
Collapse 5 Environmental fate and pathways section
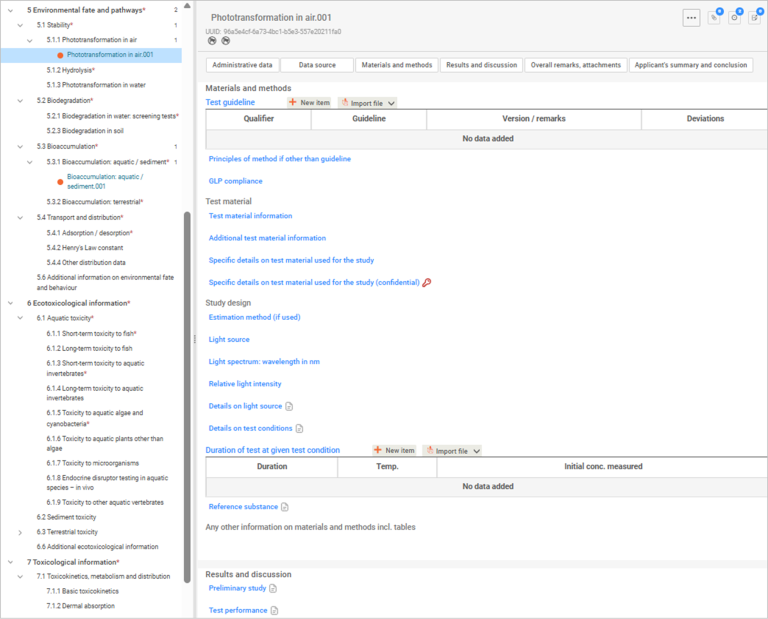(10, 10)
